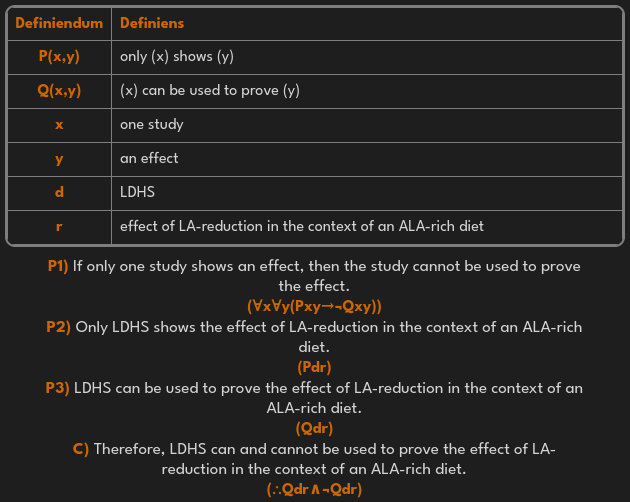Click the Definiendum column header
Viewport: 630px width, 502px height.
(59, 22)
